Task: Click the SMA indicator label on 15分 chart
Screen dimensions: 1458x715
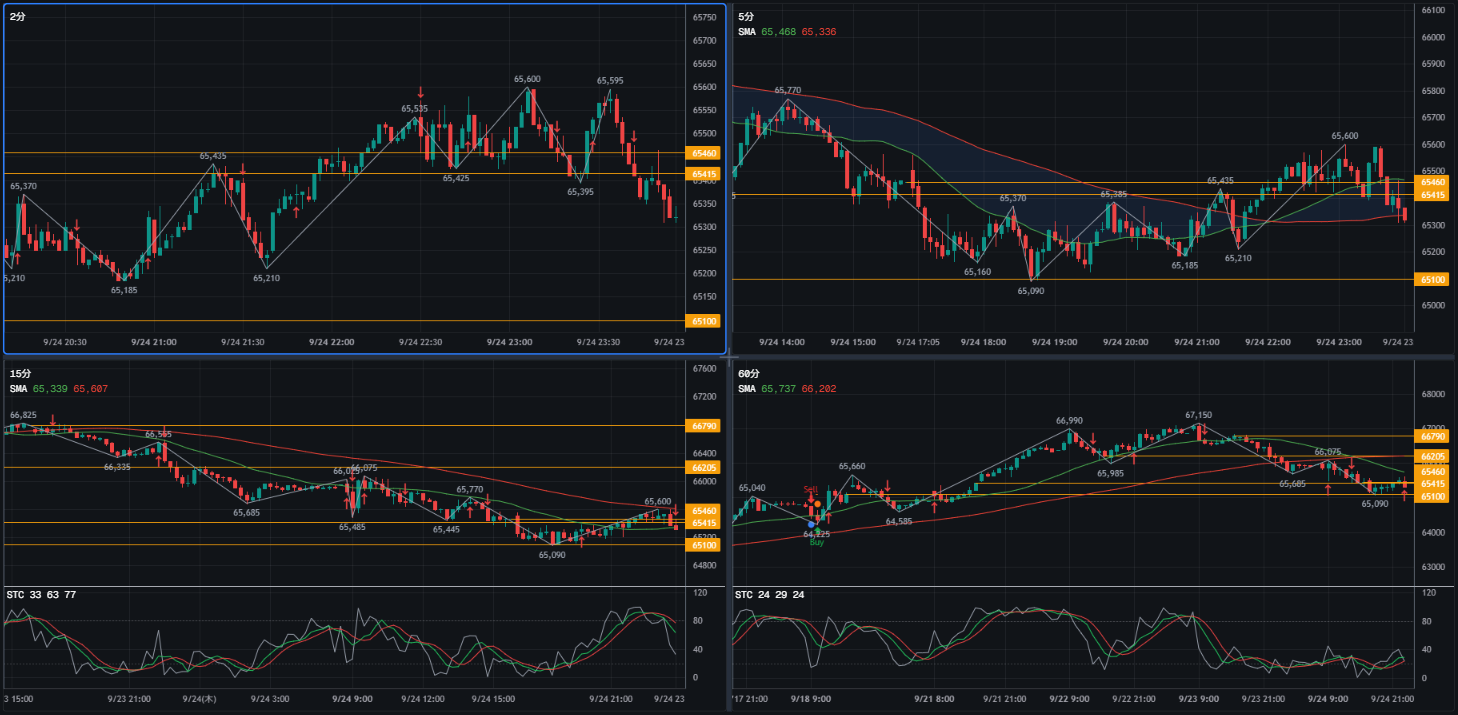Action: click(18, 387)
